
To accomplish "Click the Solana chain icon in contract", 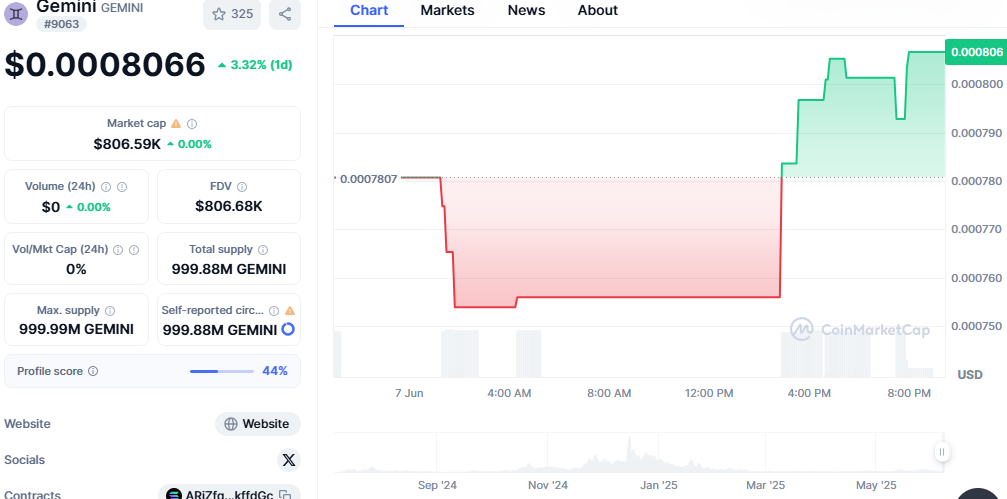I will click(173, 495).
